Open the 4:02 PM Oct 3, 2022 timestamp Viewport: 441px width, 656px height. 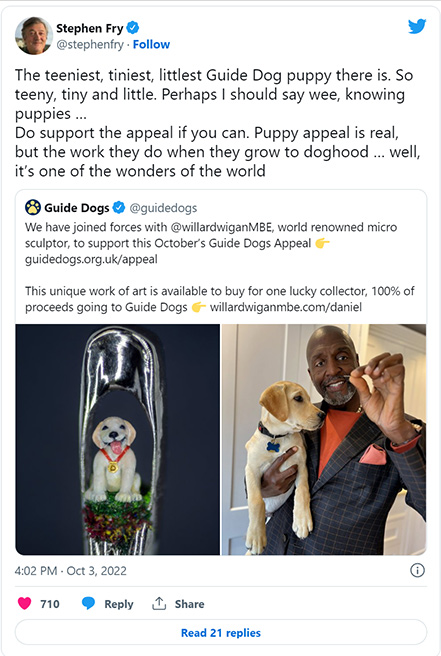pyautogui.click(x=71, y=571)
